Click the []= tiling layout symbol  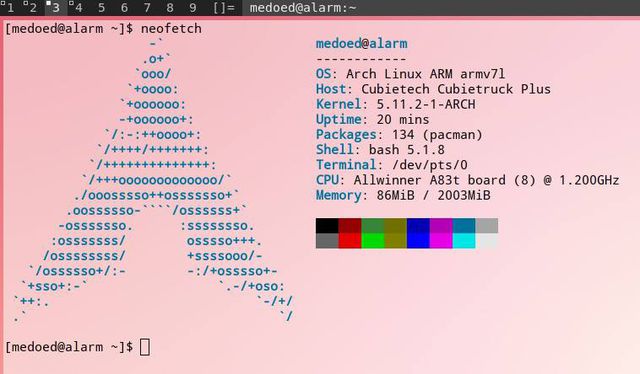point(224,8)
